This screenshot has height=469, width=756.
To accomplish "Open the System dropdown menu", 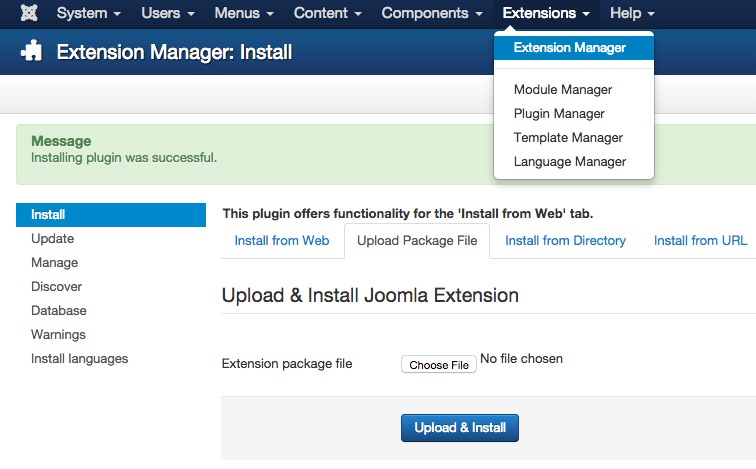I will pyautogui.click(x=88, y=14).
